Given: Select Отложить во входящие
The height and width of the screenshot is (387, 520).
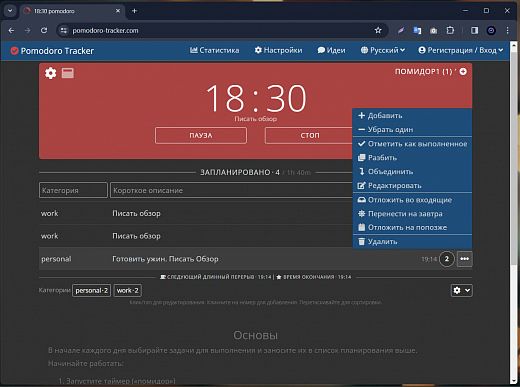Looking at the screenshot, I should point(412,200).
